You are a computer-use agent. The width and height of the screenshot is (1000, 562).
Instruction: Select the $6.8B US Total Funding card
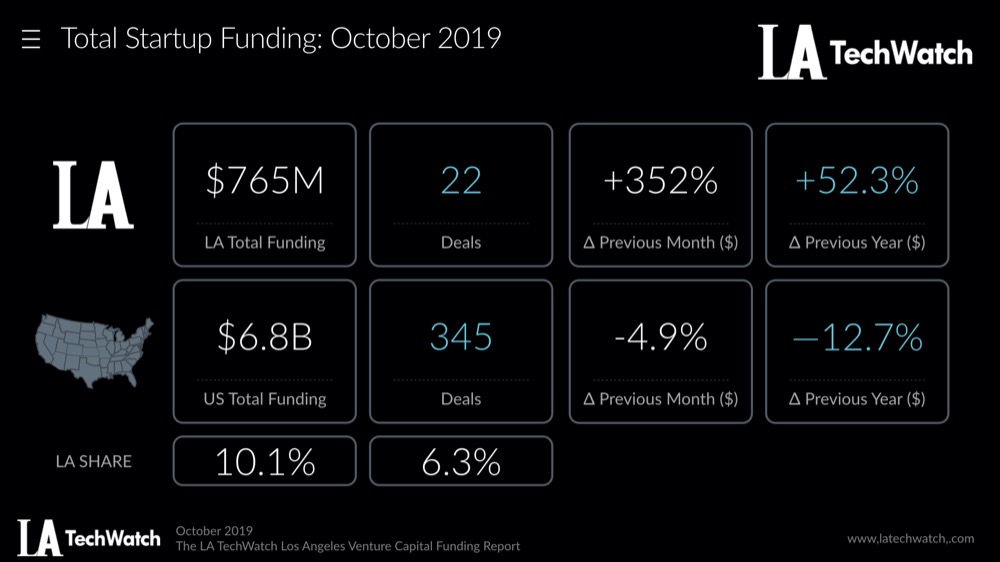click(x=264, y=351)
